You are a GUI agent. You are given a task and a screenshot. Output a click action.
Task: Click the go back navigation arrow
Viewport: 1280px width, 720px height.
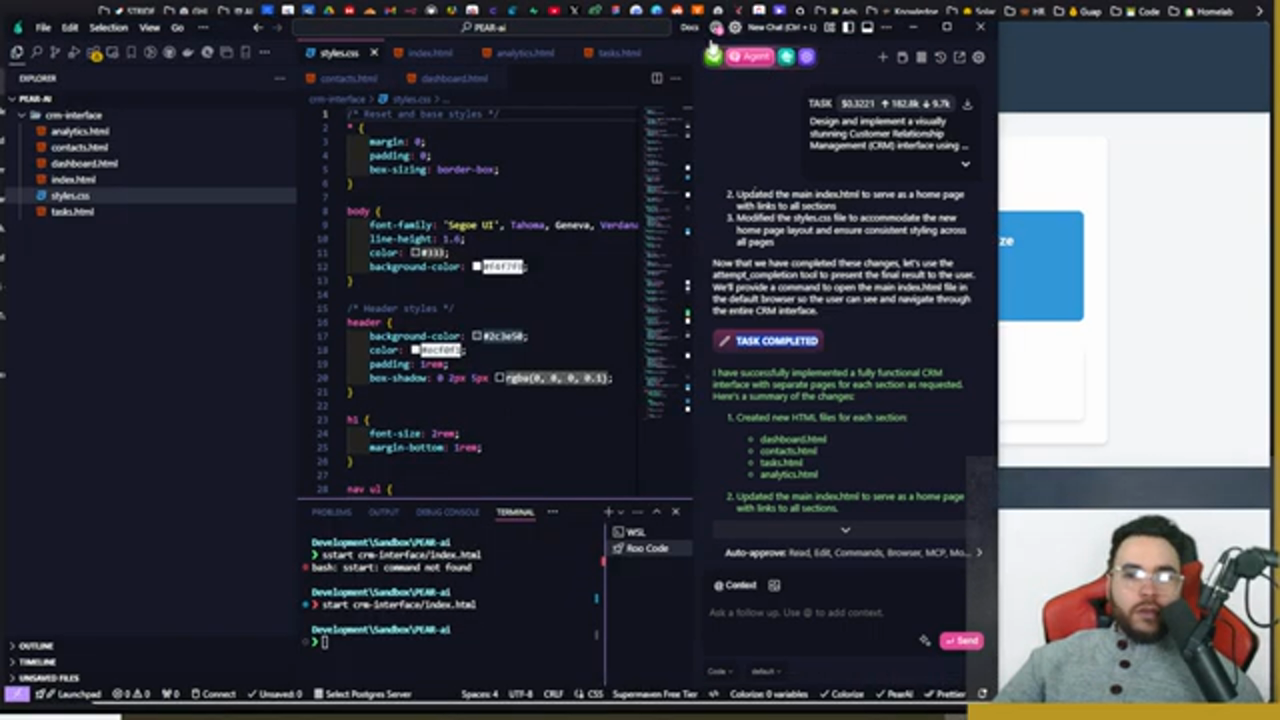(x=258, y=28)
